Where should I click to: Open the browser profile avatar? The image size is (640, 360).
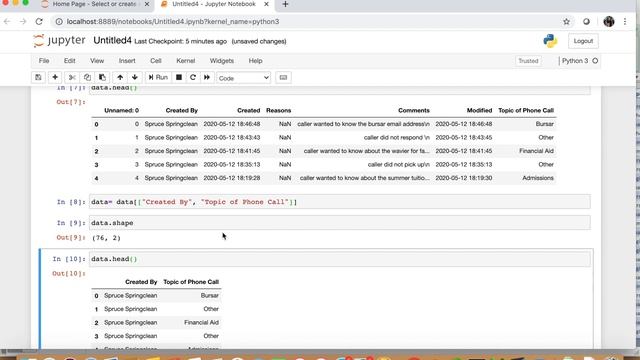point(609,22)
